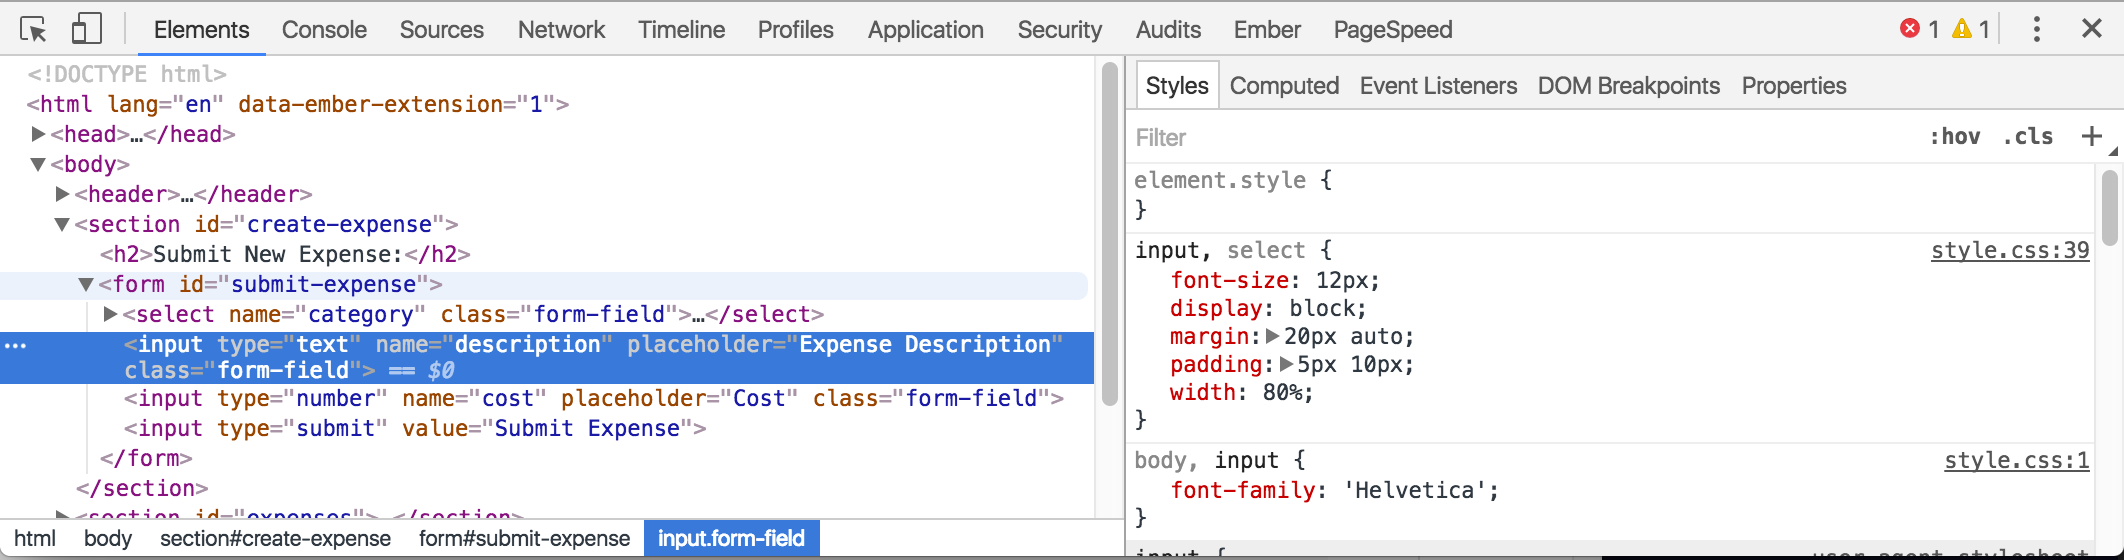Open the ellipsis actions for selected node
Screen dimensions: 2124x560
pos(15,345)
